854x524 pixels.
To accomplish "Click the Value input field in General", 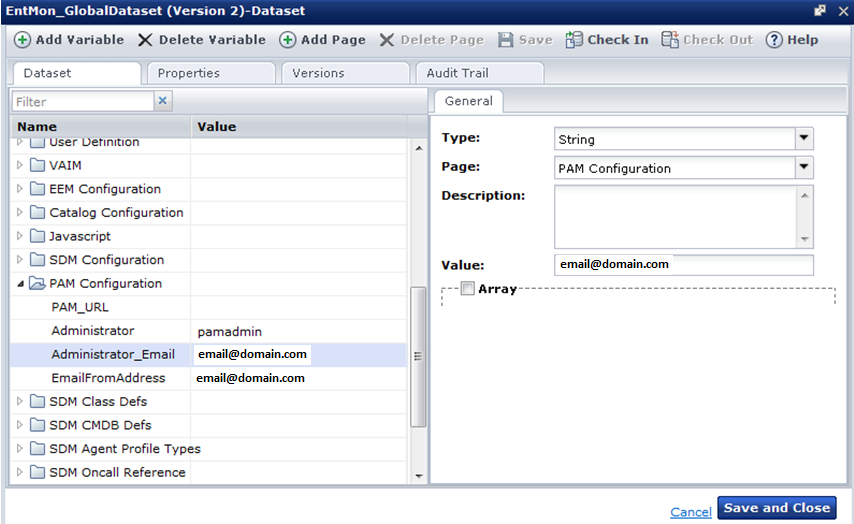I will 684,265.
